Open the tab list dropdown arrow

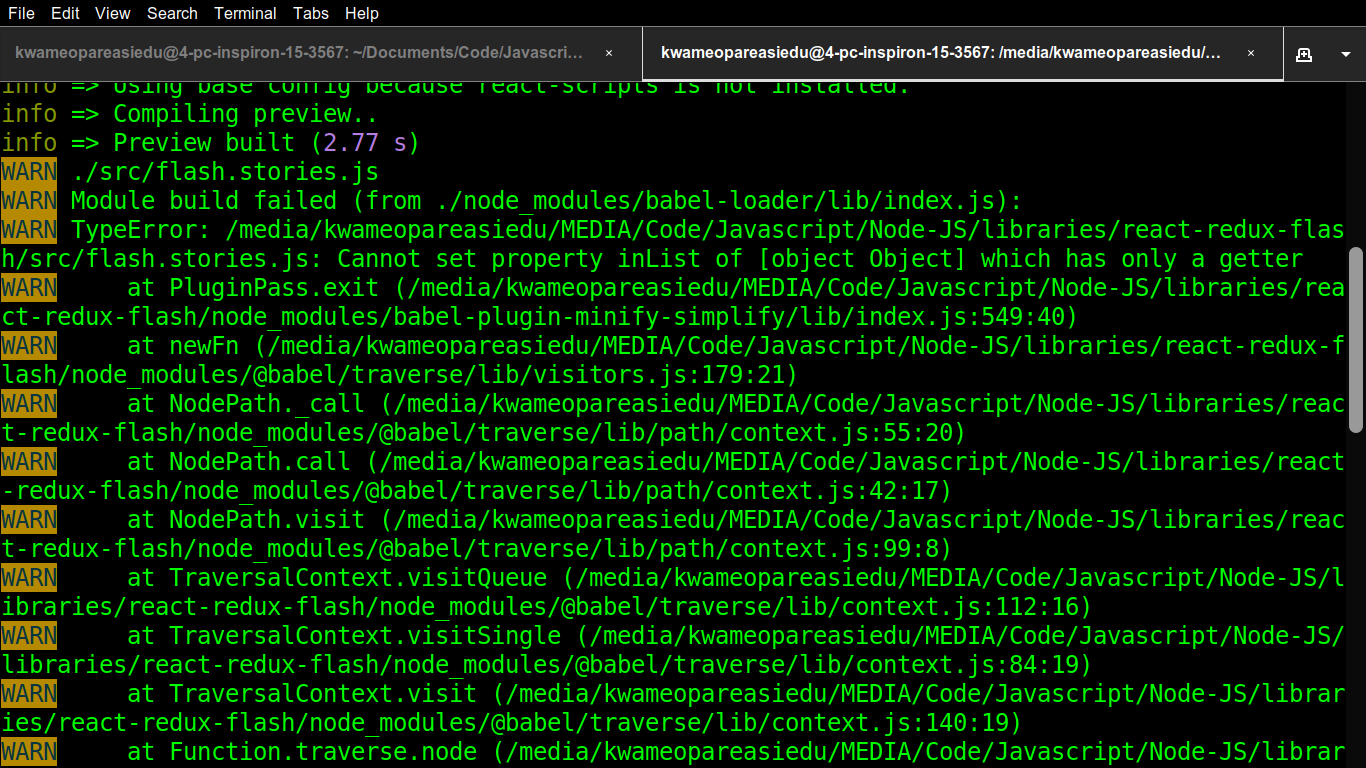pyautogui.click(x=1345, y=54)
